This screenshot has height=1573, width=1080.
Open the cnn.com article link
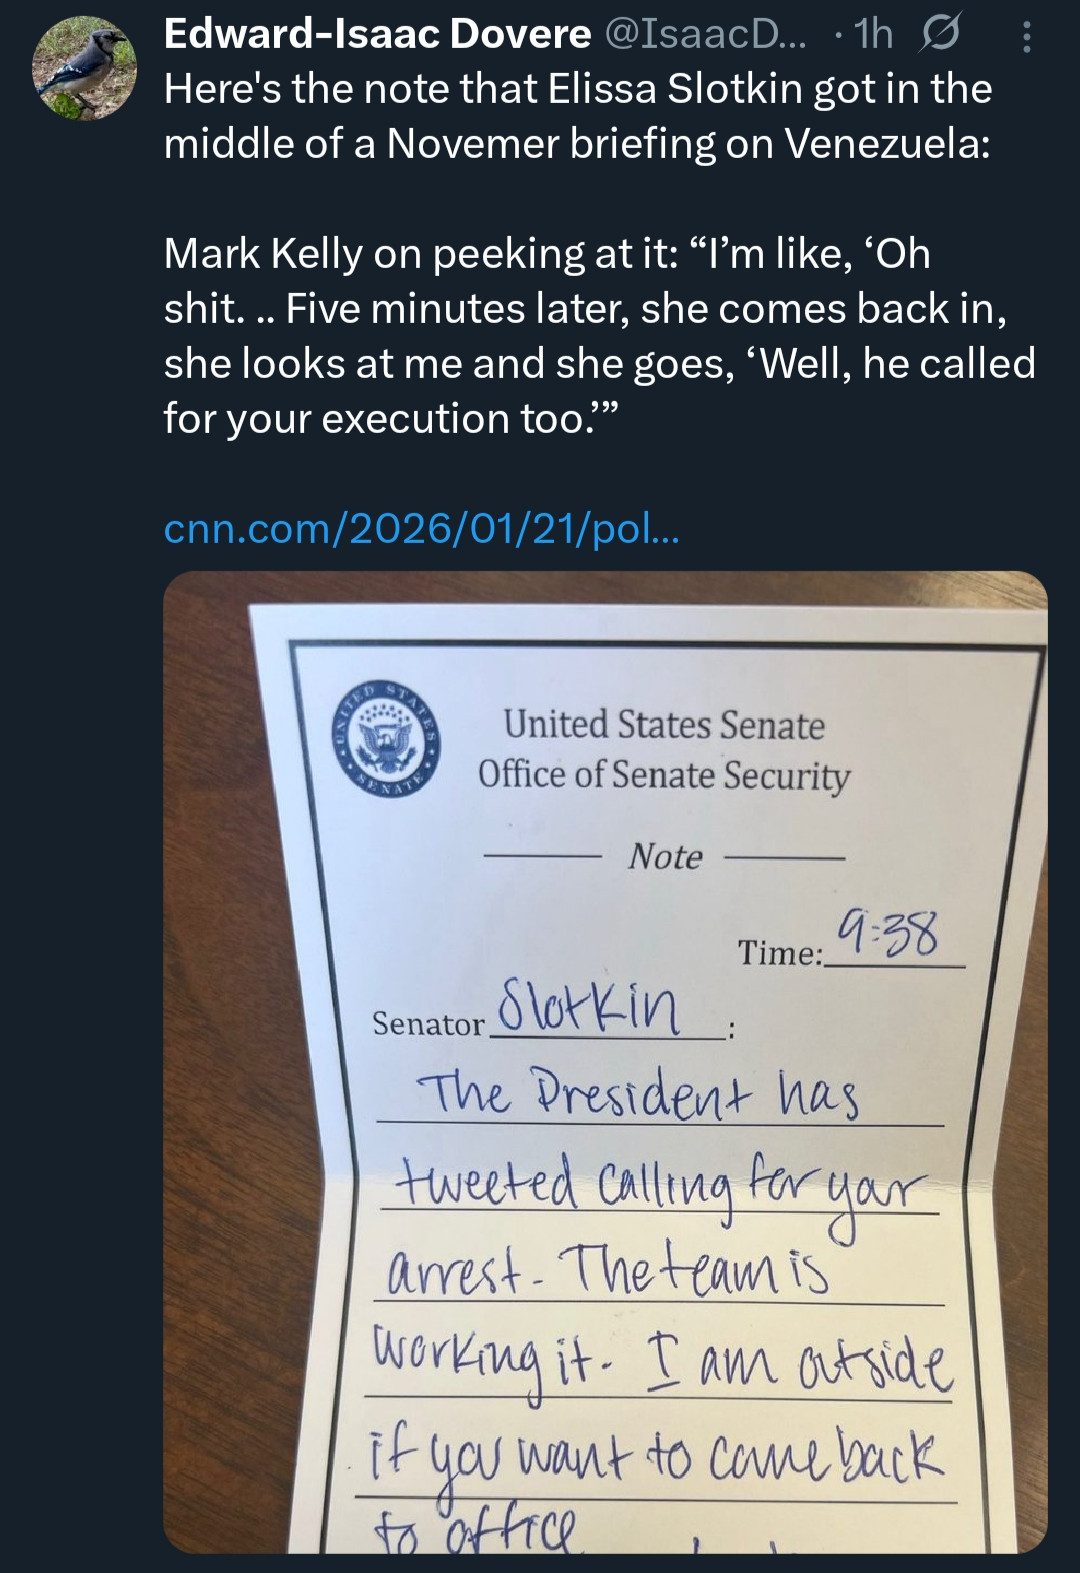click(x=421, y=528)
